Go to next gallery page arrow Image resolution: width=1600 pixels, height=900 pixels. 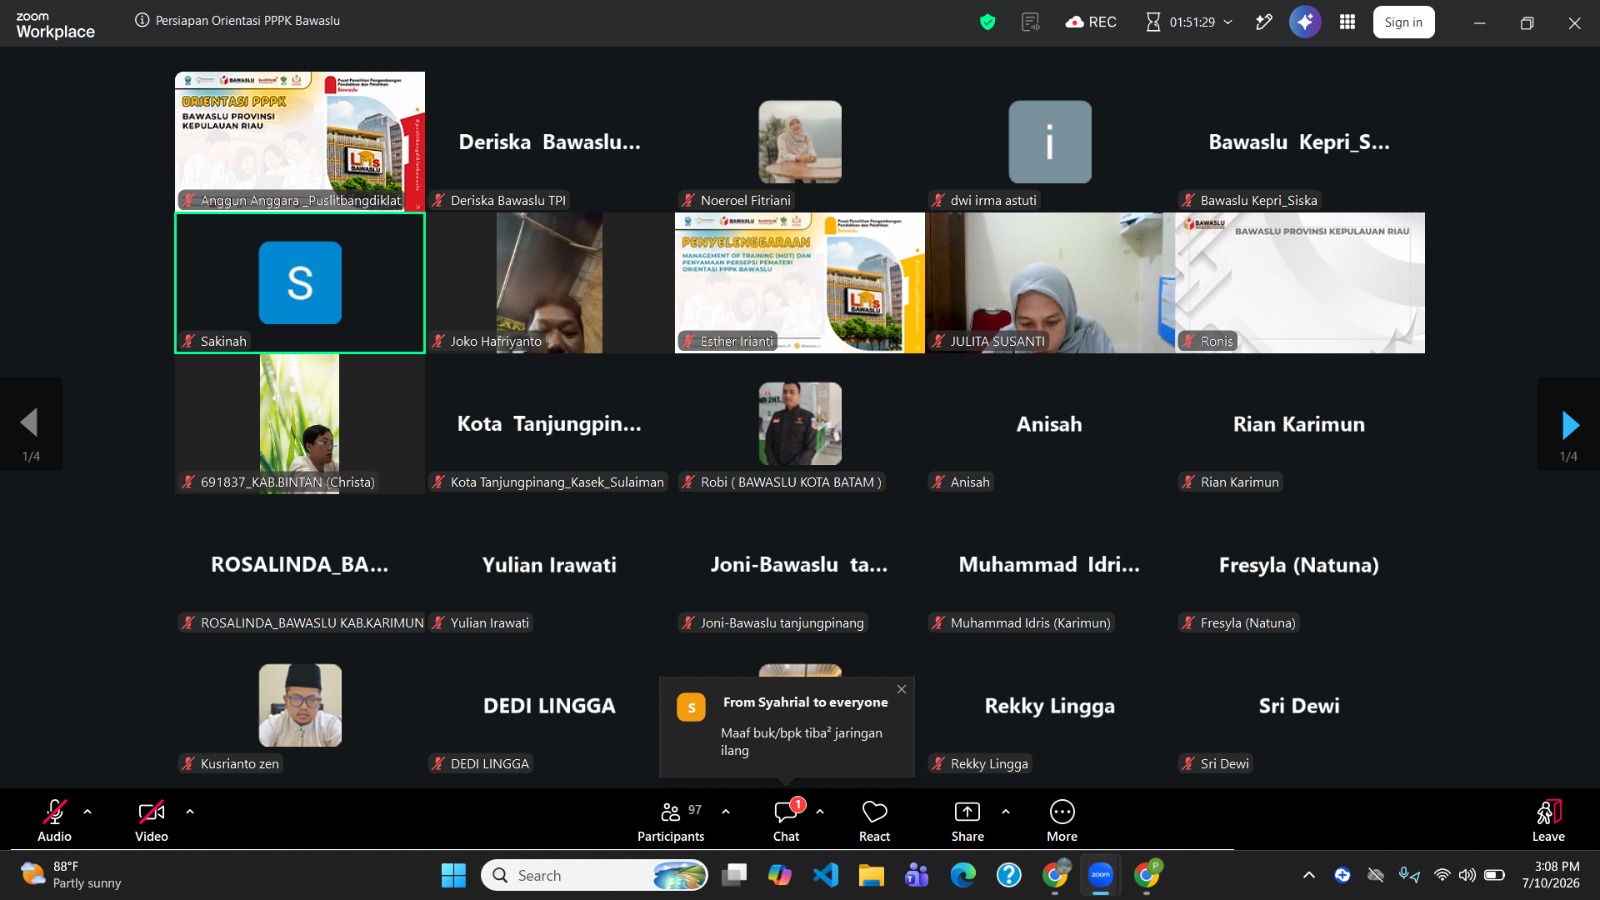[x=1570, y=425]
